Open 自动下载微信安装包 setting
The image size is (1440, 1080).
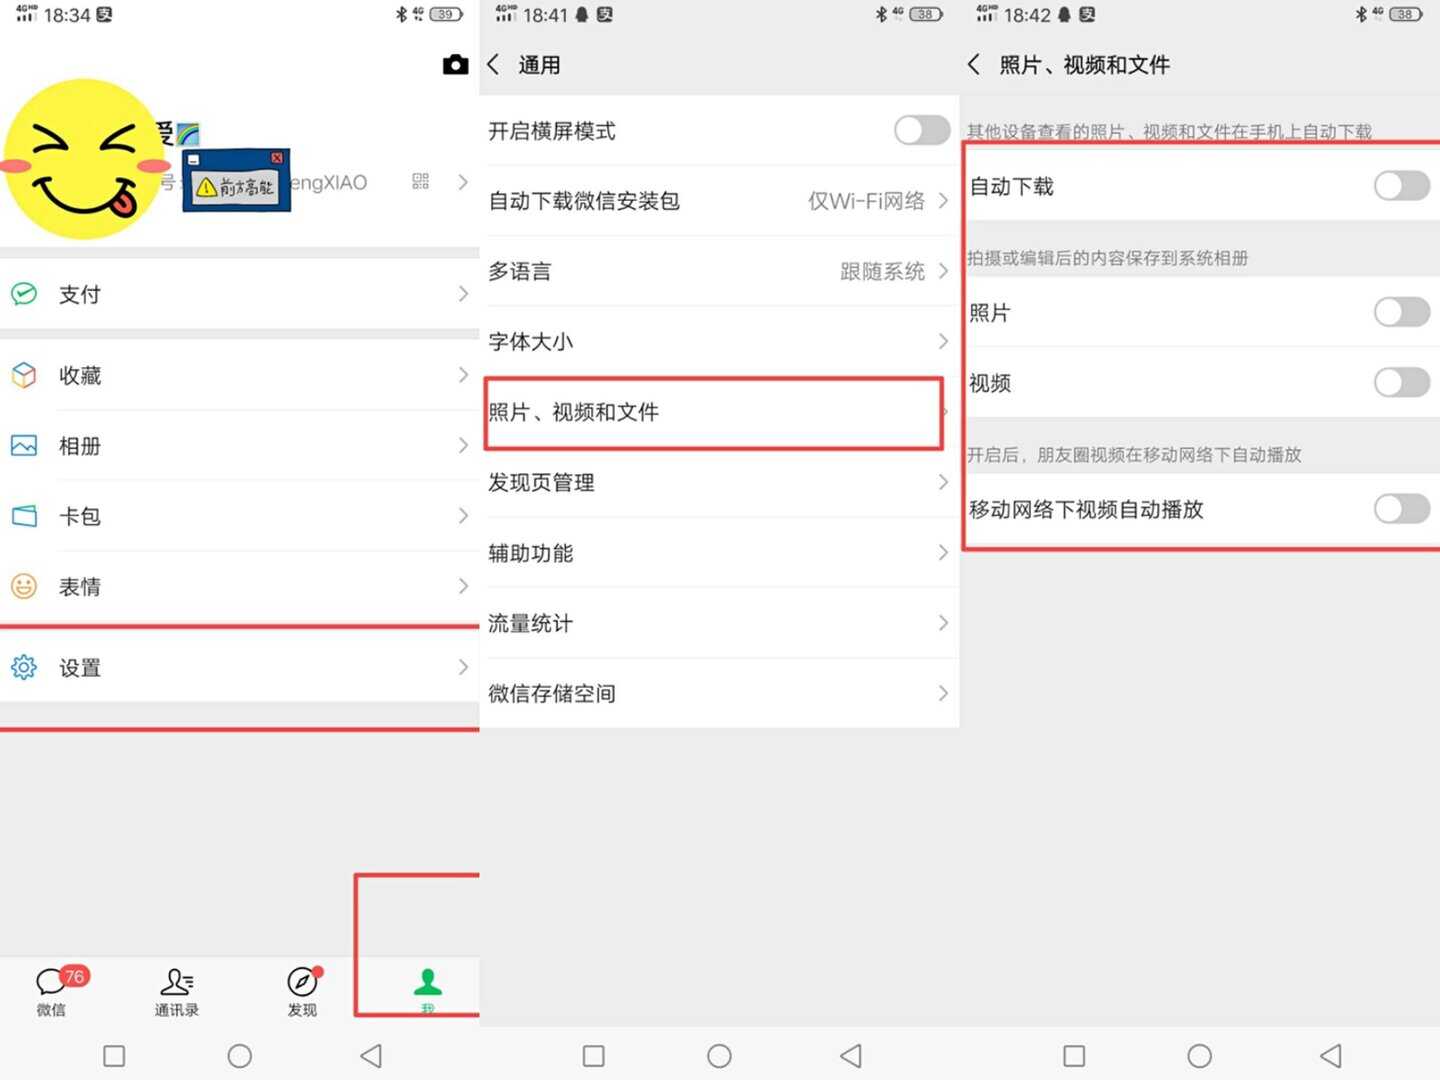pos(719,201)
